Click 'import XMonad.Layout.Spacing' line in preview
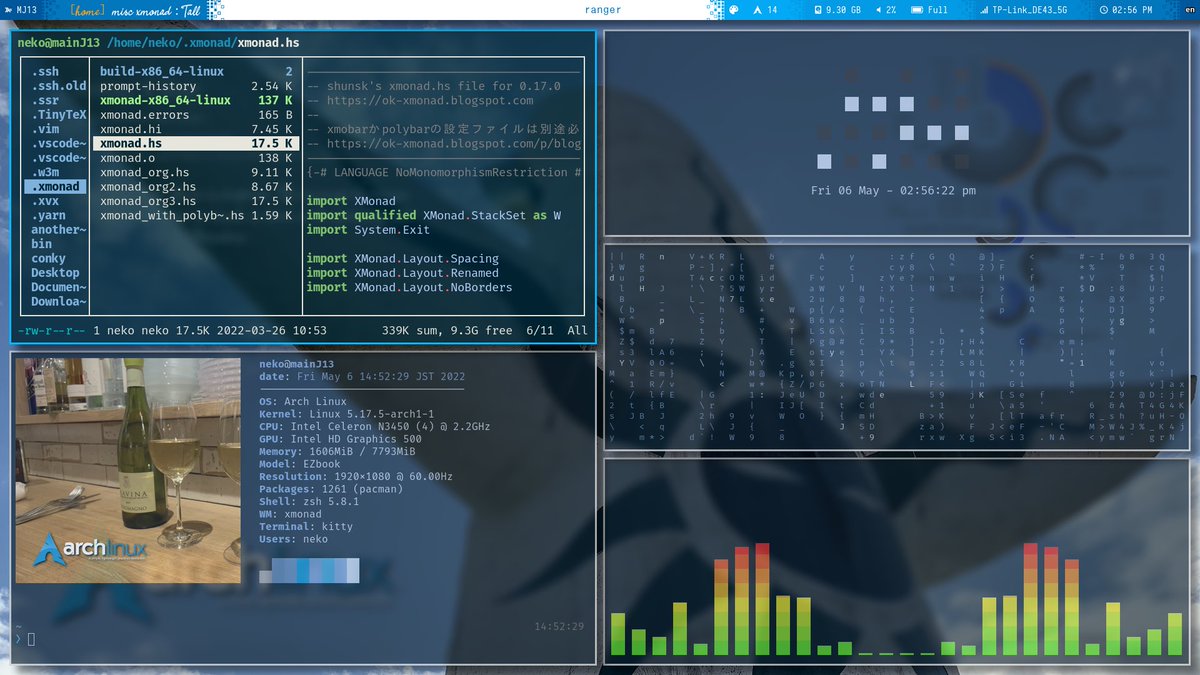 (x=402, y=258)
